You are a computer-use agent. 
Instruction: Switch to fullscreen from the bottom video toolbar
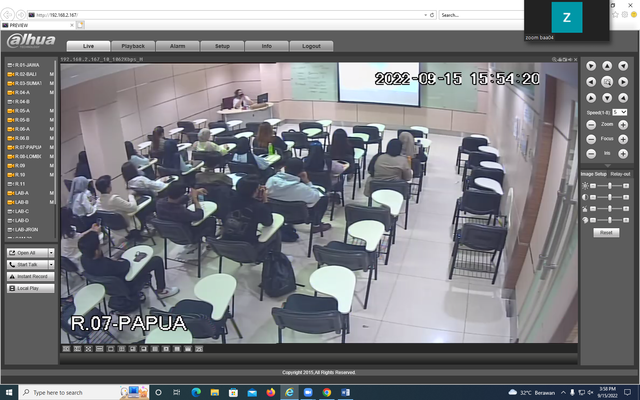tap(88, 349)
